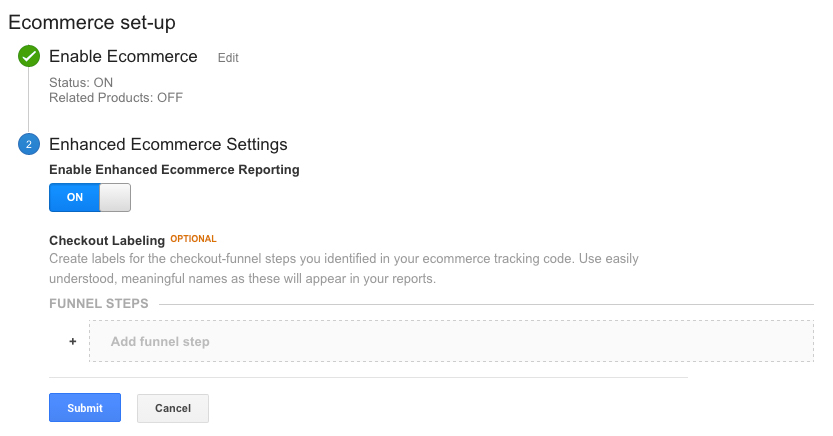
Task: Focus the Add funnel step field
Action: (450, 341)
